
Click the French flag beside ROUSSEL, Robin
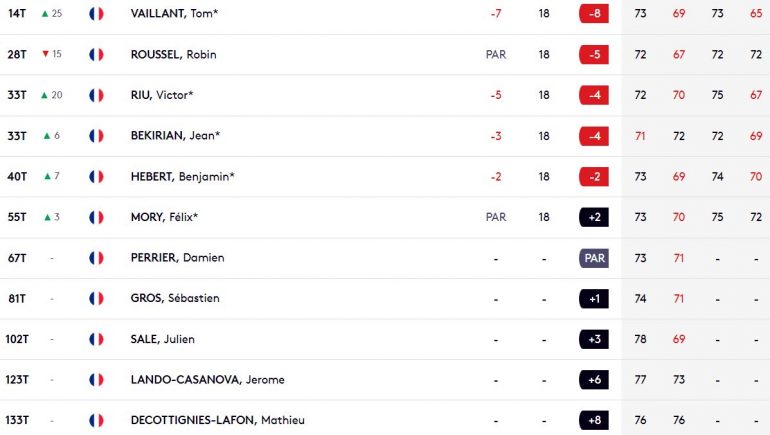[x=96, y=54]
